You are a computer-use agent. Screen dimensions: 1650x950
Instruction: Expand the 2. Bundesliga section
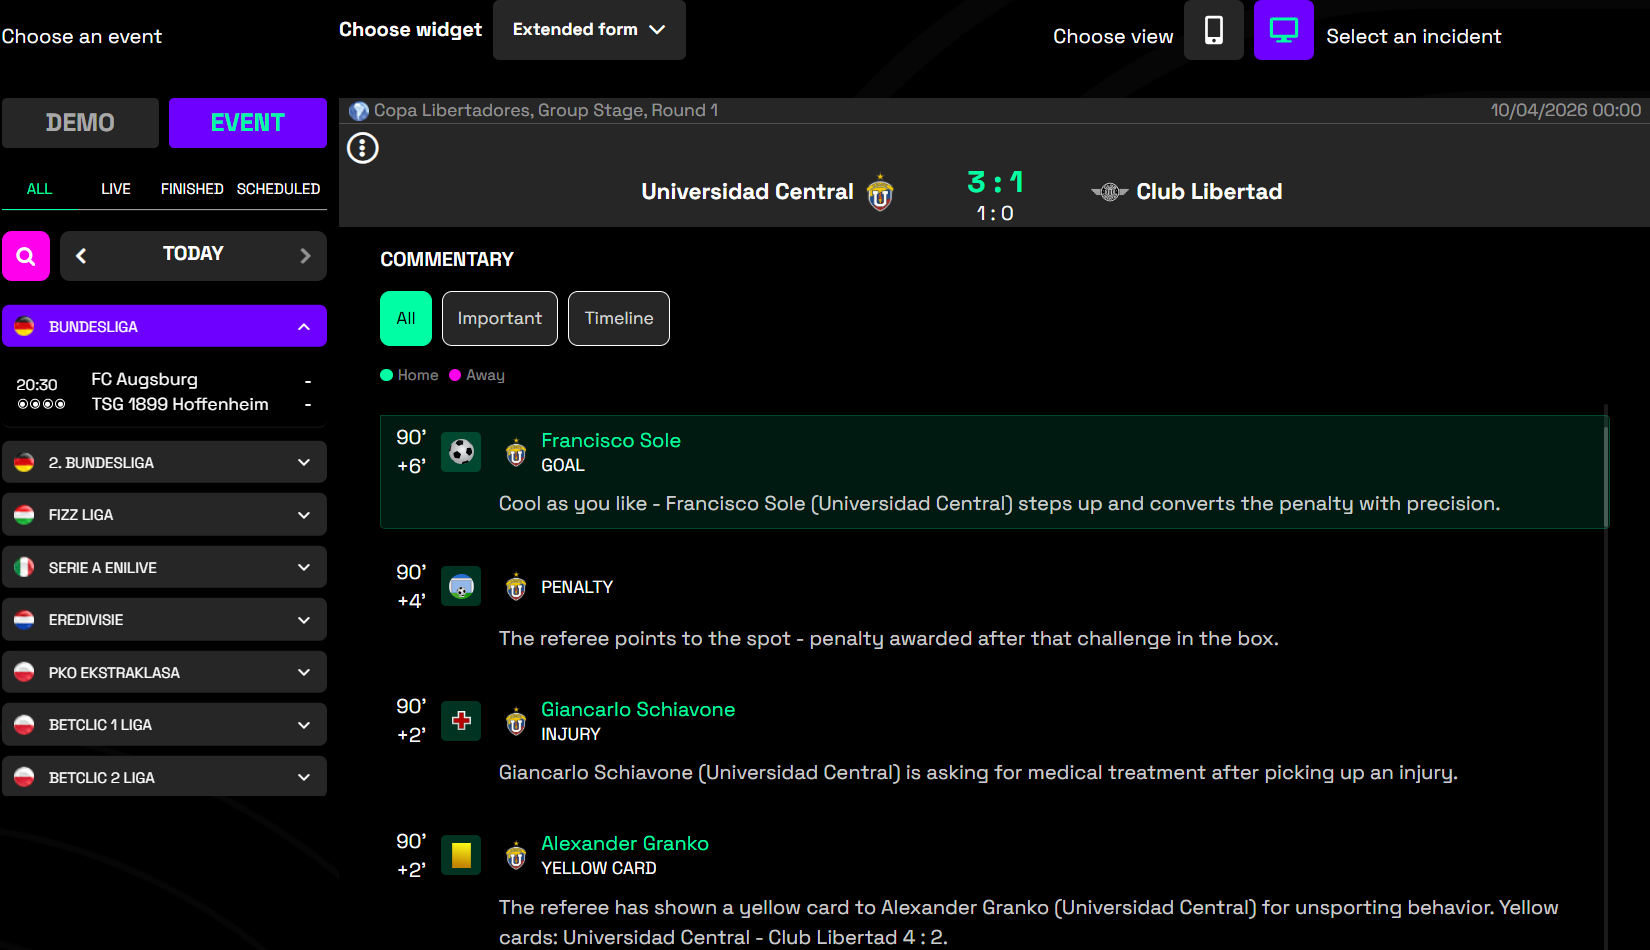tap(164, 462)
